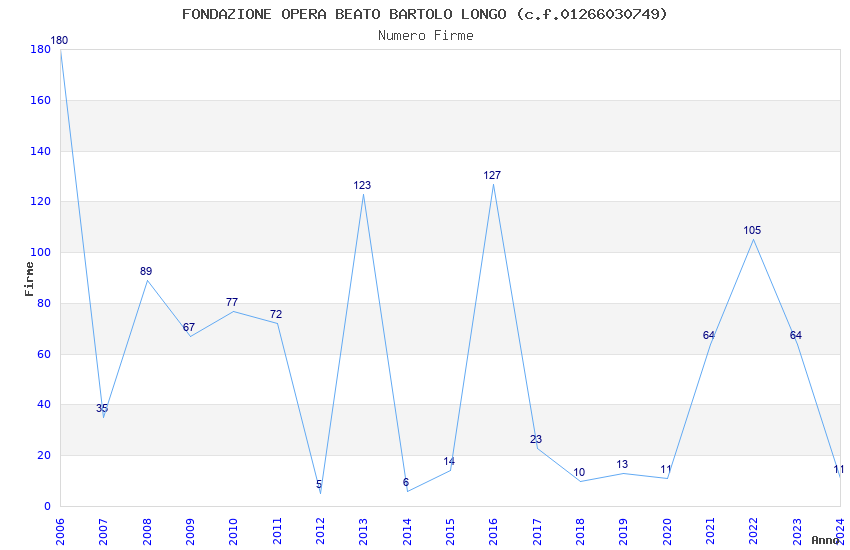This screenshot has height=550, width=850.
Task: Select the x-axis year label 2016
Action: [493, 531]
